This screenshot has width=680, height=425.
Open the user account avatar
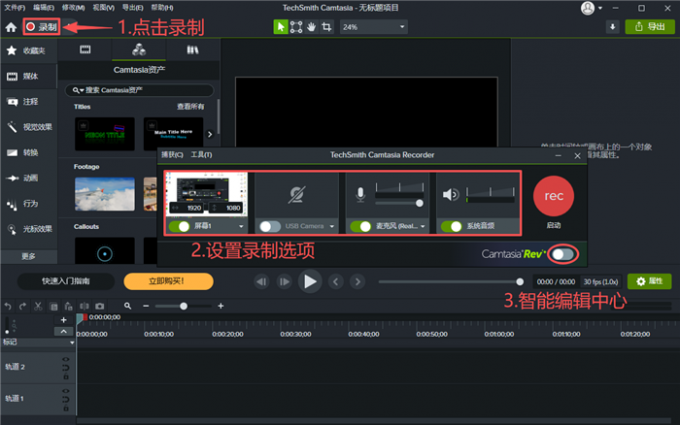588,8
